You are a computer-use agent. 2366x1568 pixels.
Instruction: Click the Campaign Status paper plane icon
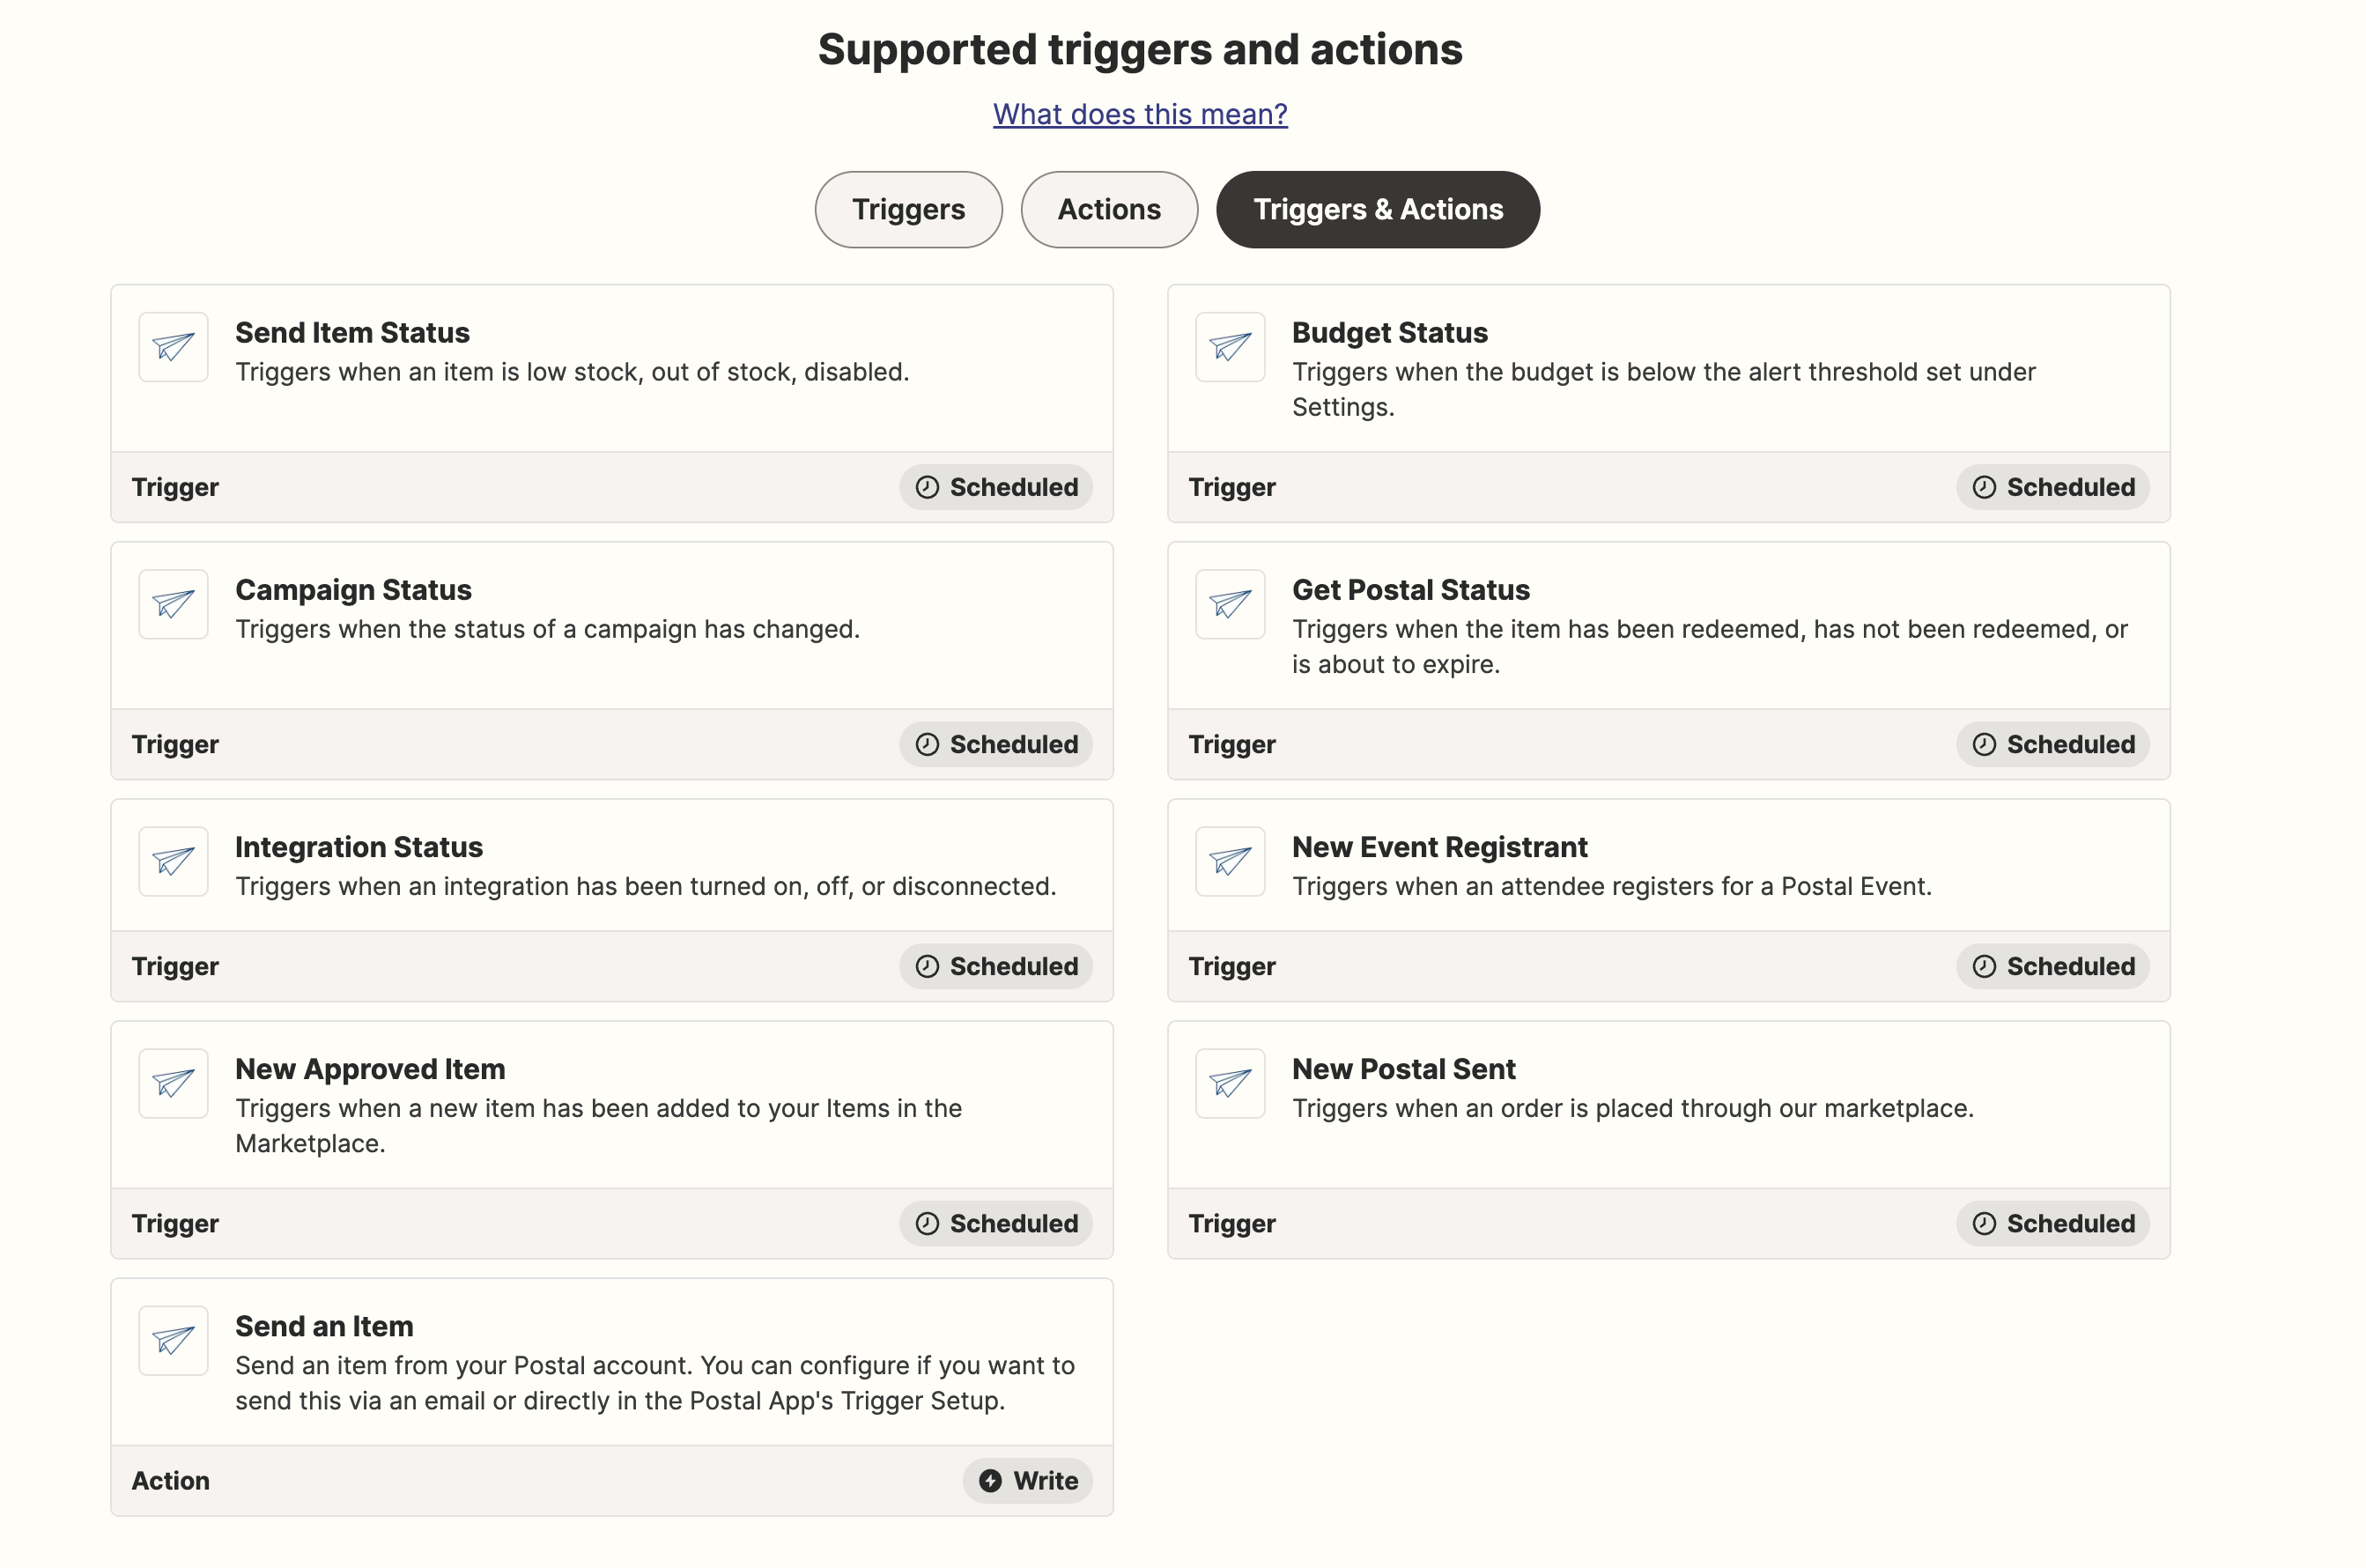coord(173,604)
